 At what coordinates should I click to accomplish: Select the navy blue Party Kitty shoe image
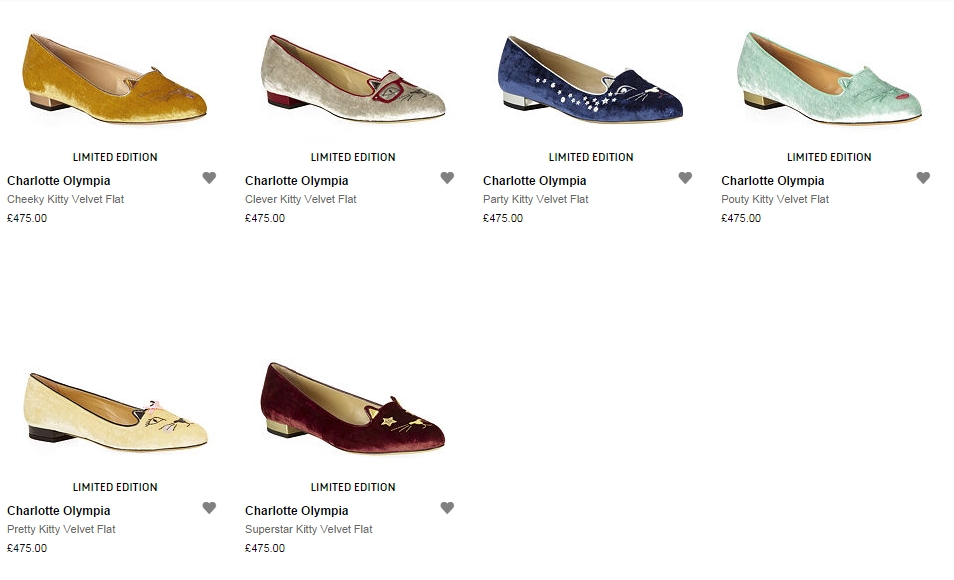[591, 79]
